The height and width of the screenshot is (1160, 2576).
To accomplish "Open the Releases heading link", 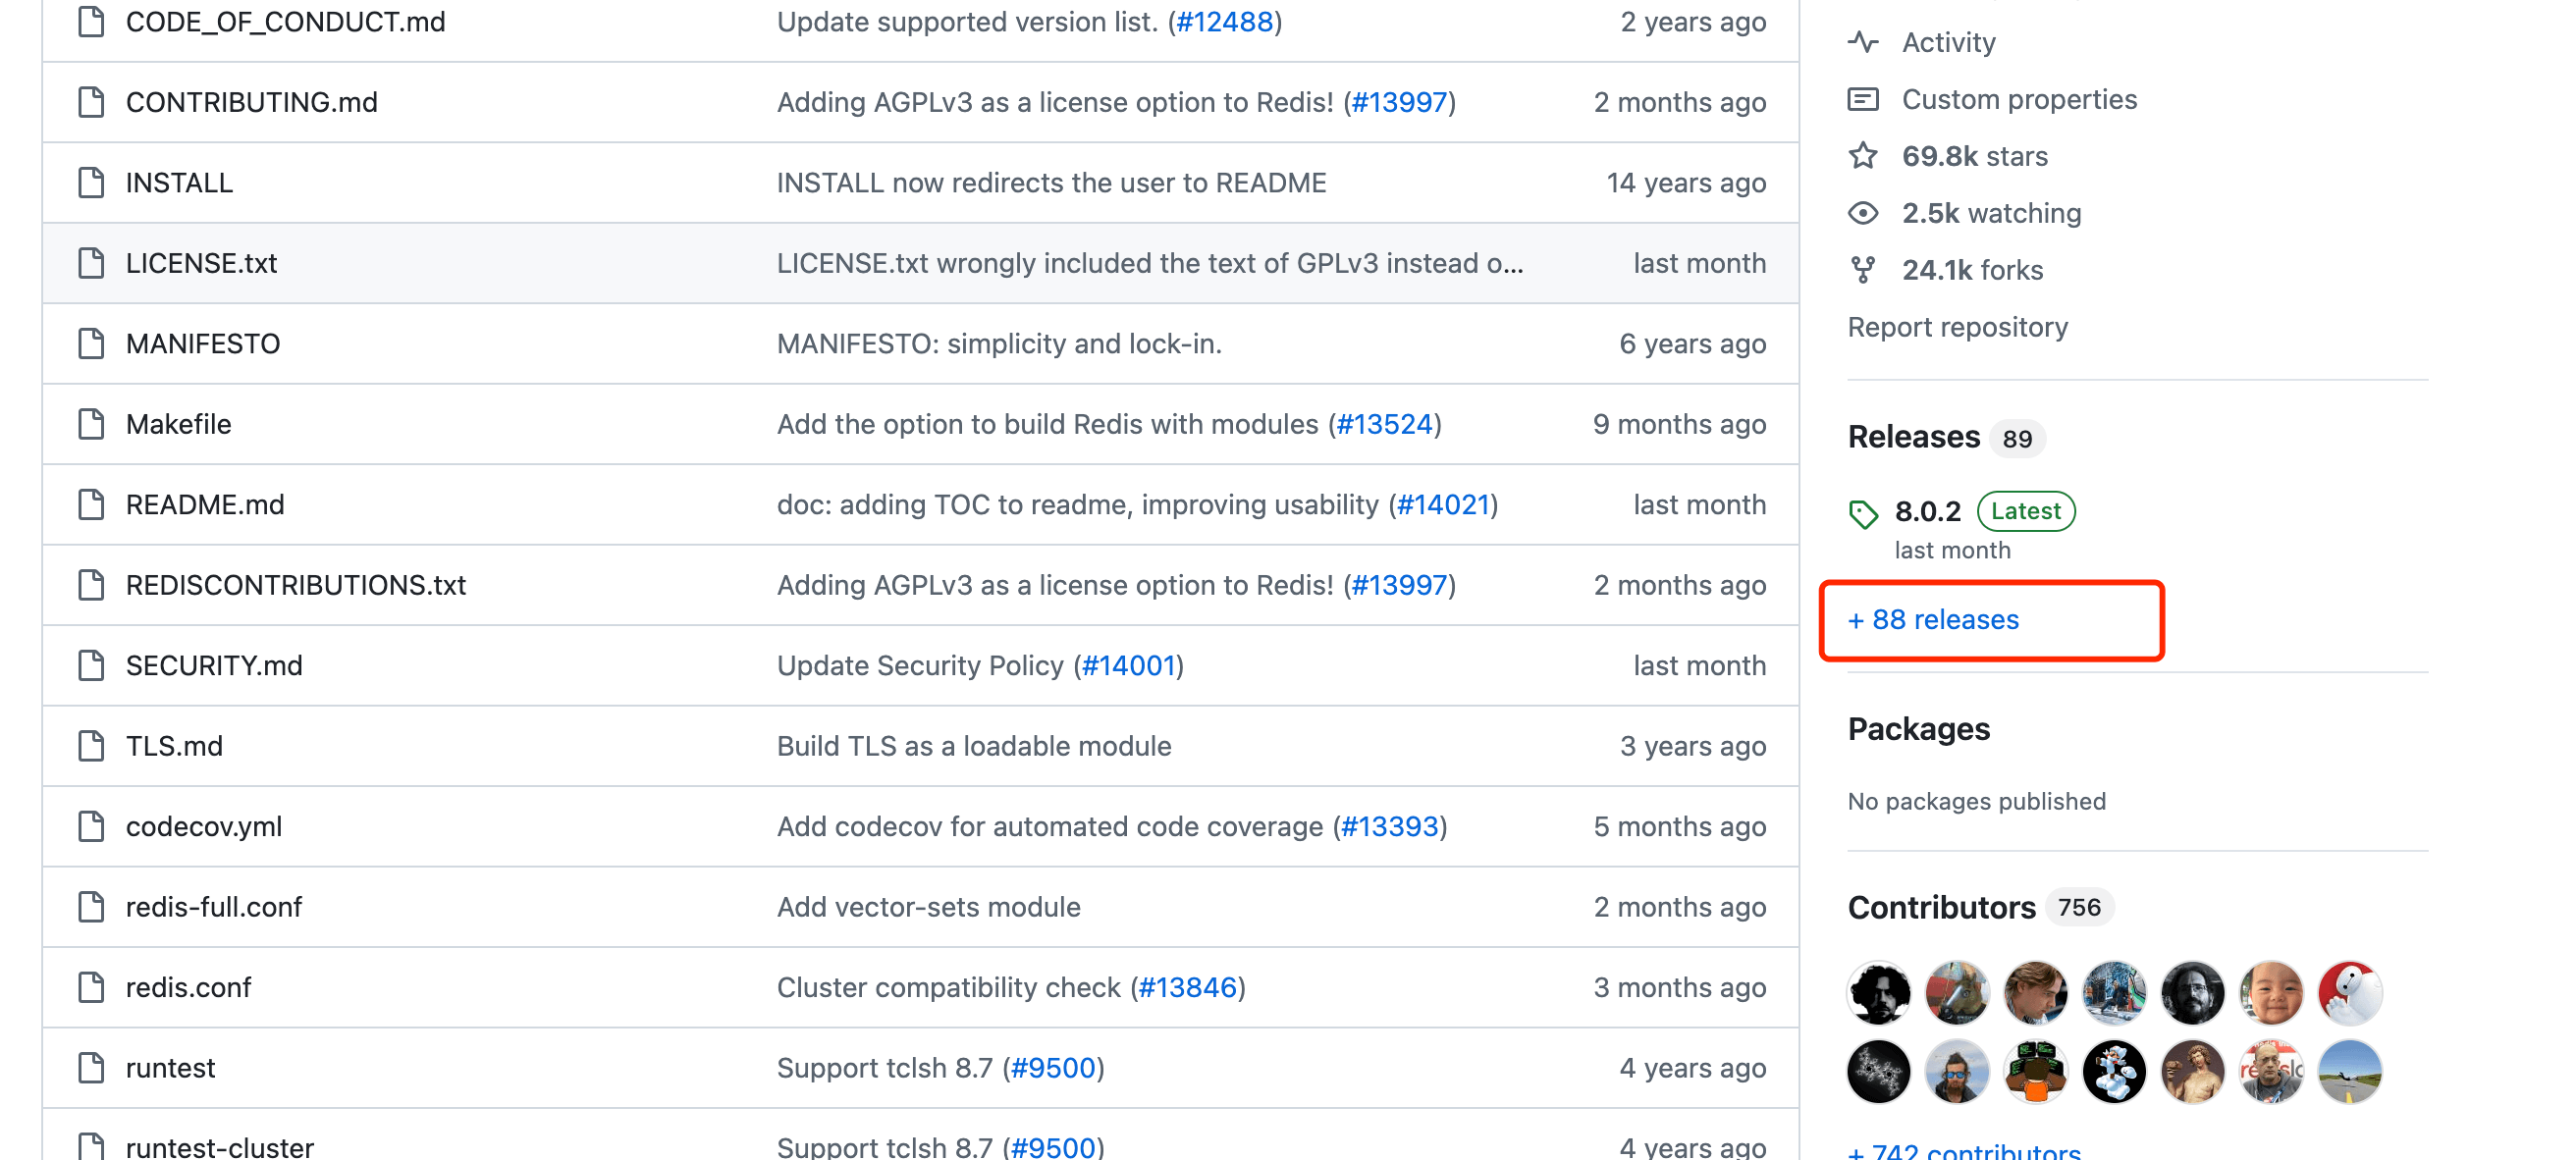I will tap(1913, 437).
